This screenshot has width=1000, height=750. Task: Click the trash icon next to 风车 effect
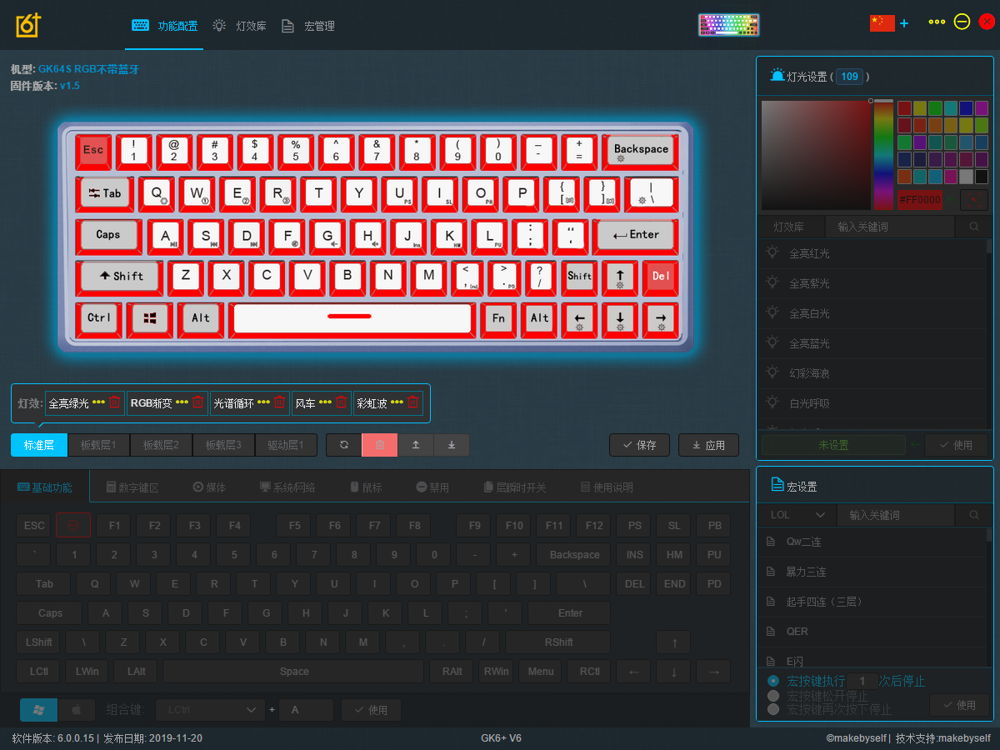pyautogui.click(x=341, y=403)
